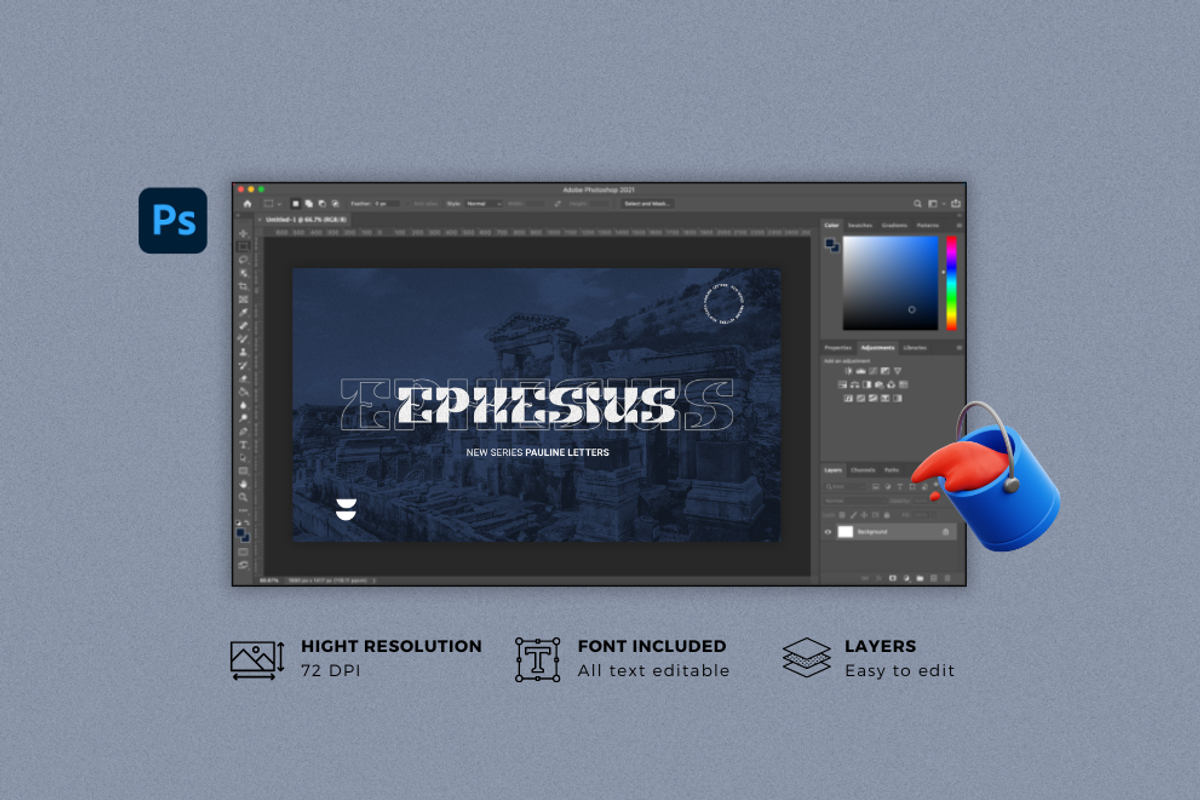1200x800 pixels.
Task: Click the Feather input field
Action: click(386, 204)
